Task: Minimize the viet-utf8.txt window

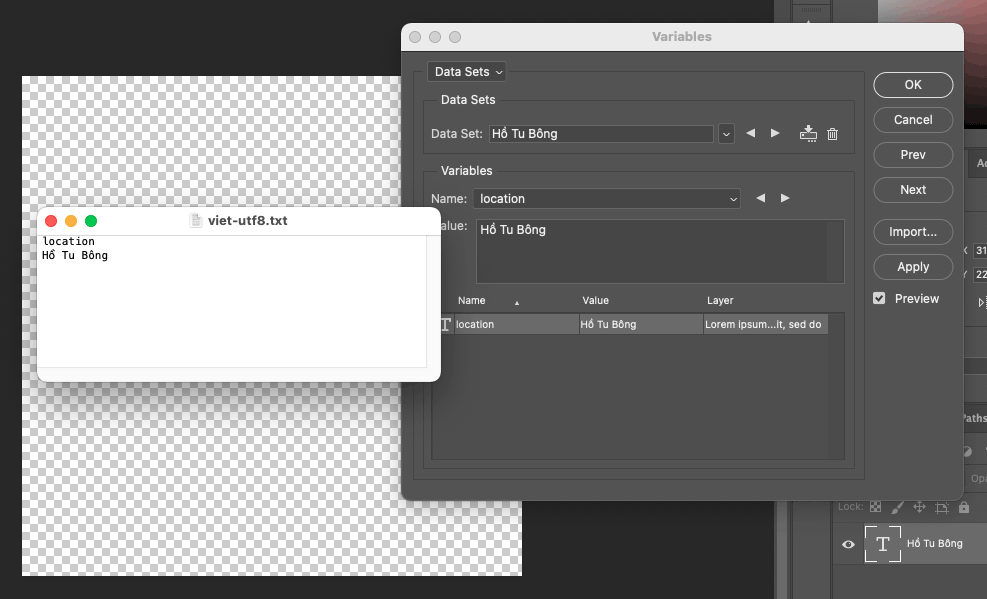Action: tap(71, 221)
